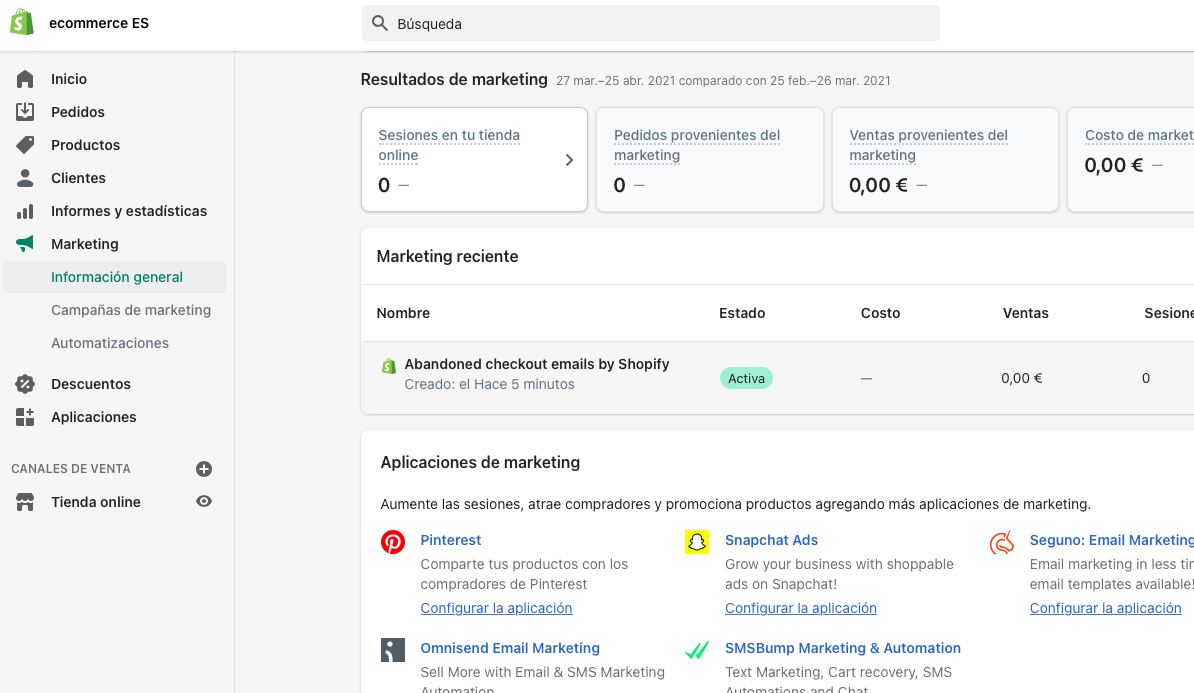Open Tienda online sales channel
This screenshot has width=1194, height=693.
[x=96, y=502]
